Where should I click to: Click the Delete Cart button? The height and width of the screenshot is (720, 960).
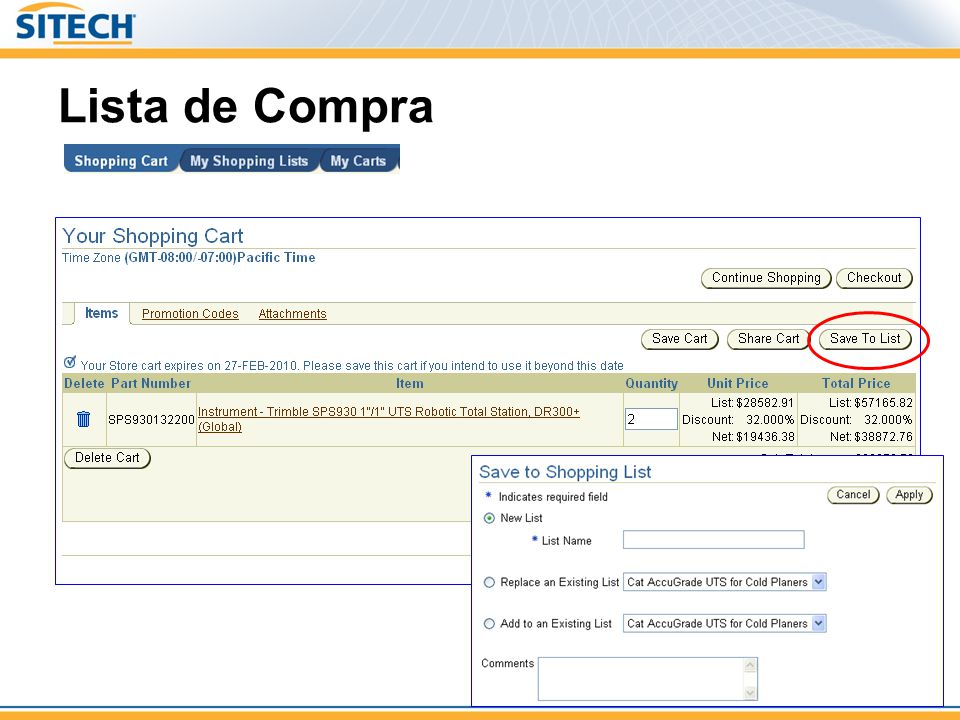107,457
